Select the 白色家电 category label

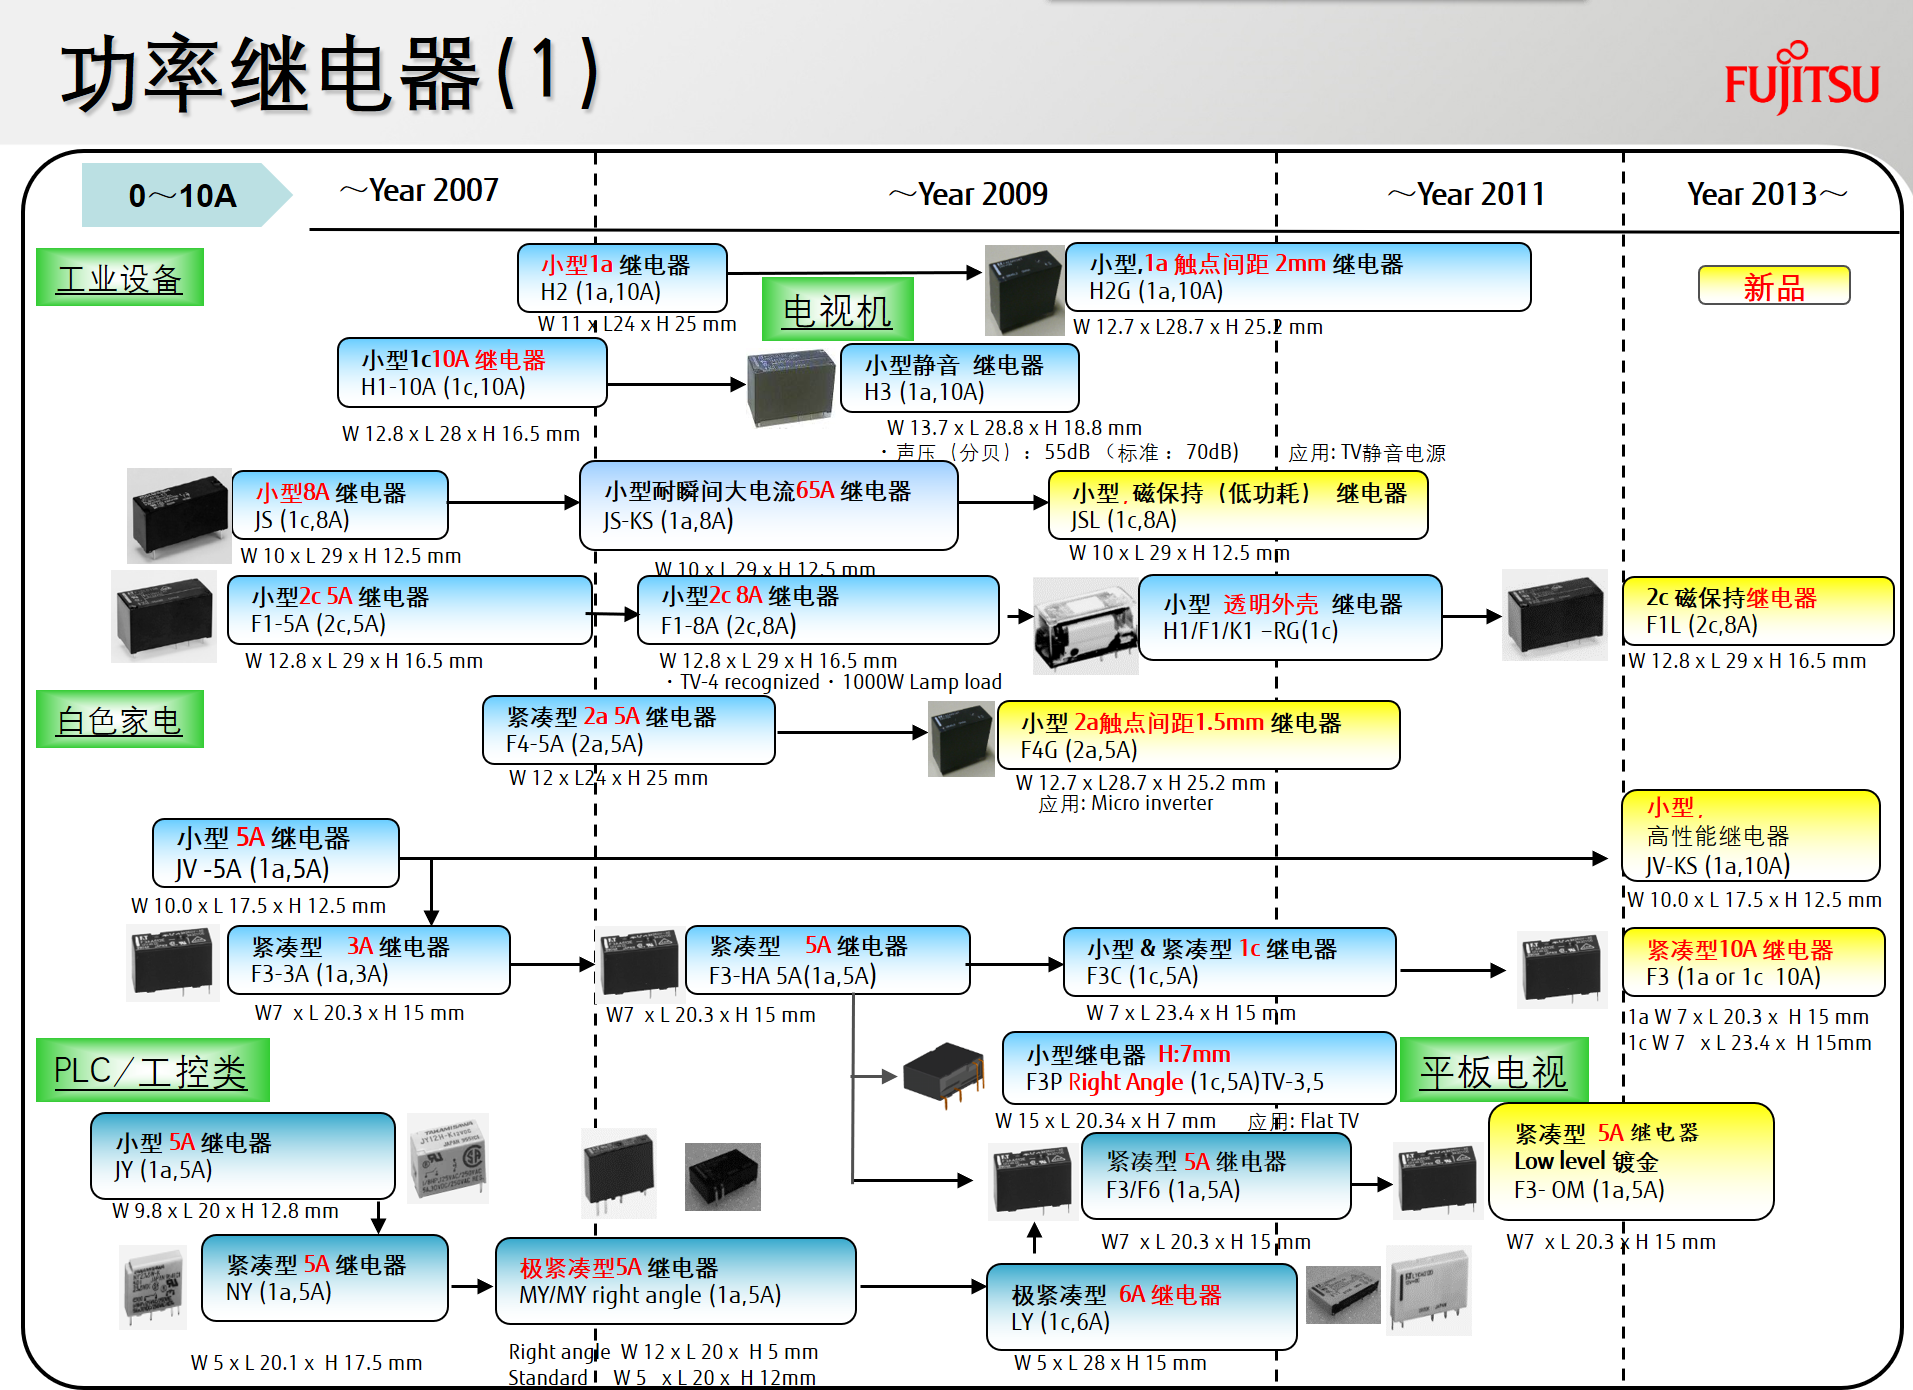120,719
